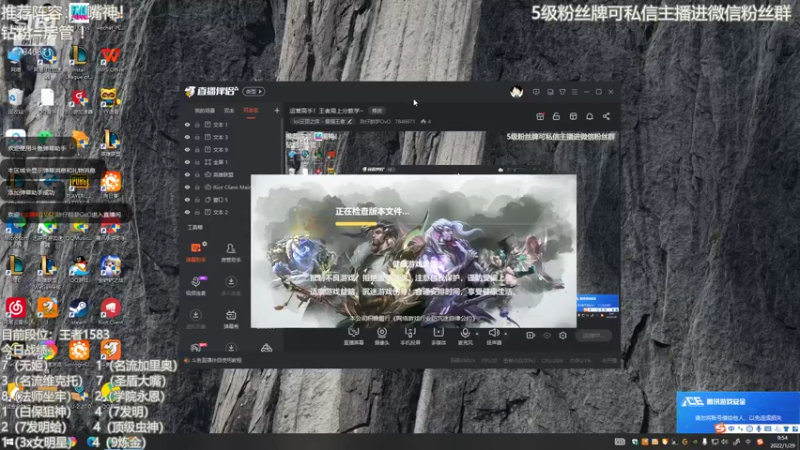Open the gift box icon with red dot

click(x=540, y=116)
